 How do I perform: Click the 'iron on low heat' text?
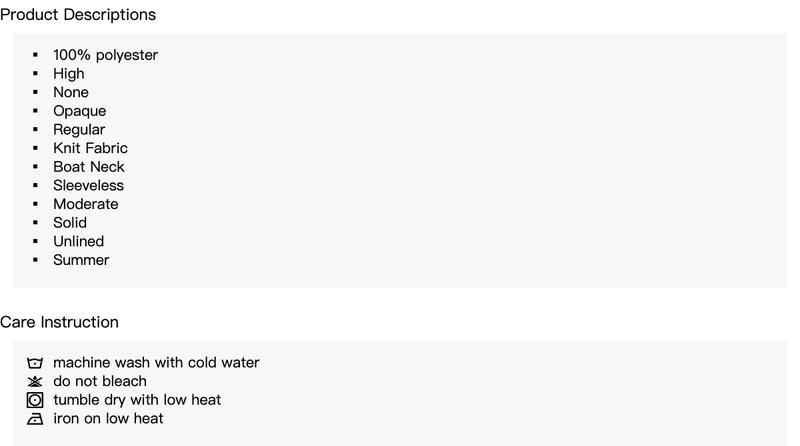[108, 418]
